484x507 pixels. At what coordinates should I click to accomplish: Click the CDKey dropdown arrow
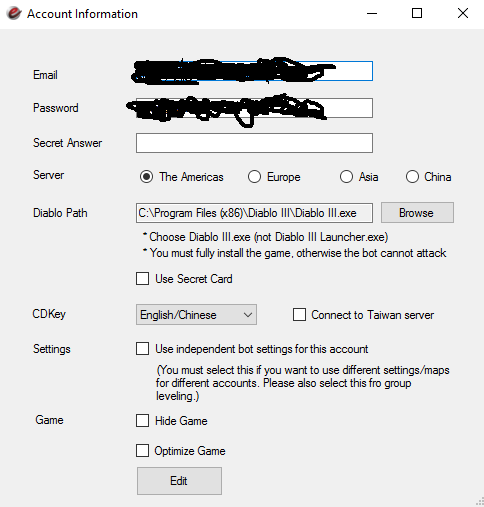(248, 315)
